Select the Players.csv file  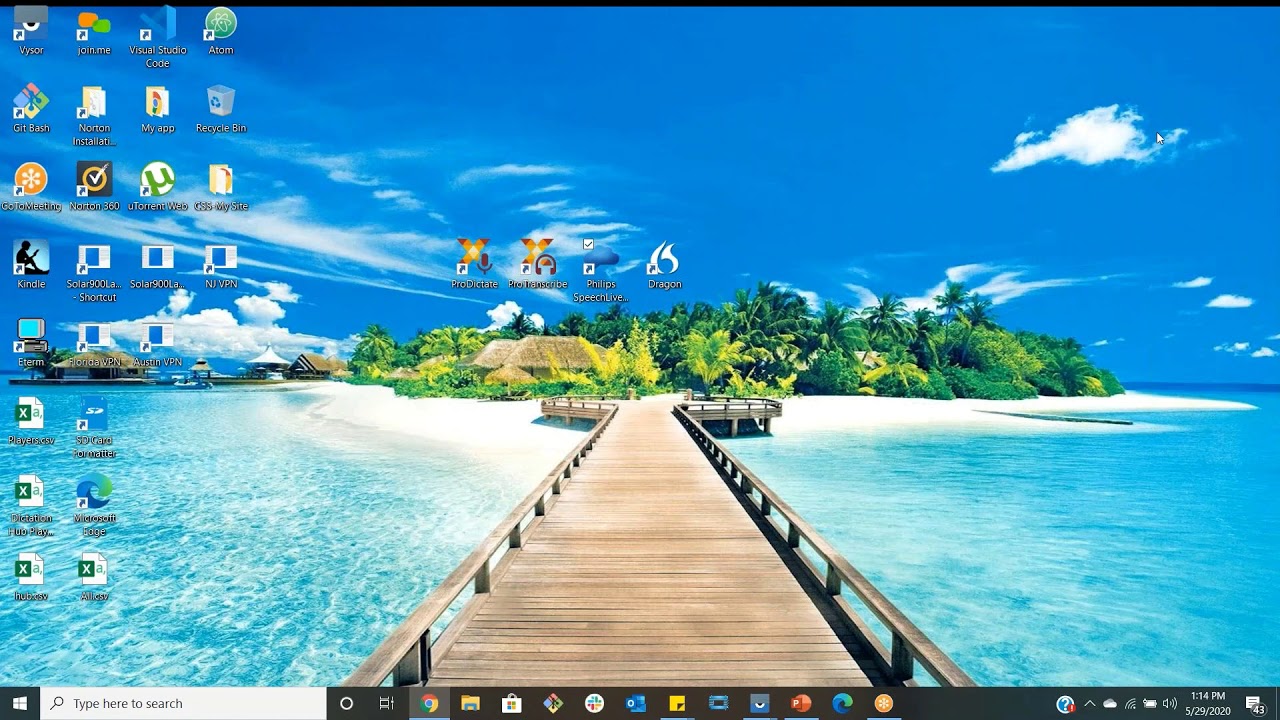pyautogui.click(x=31, y=422)
